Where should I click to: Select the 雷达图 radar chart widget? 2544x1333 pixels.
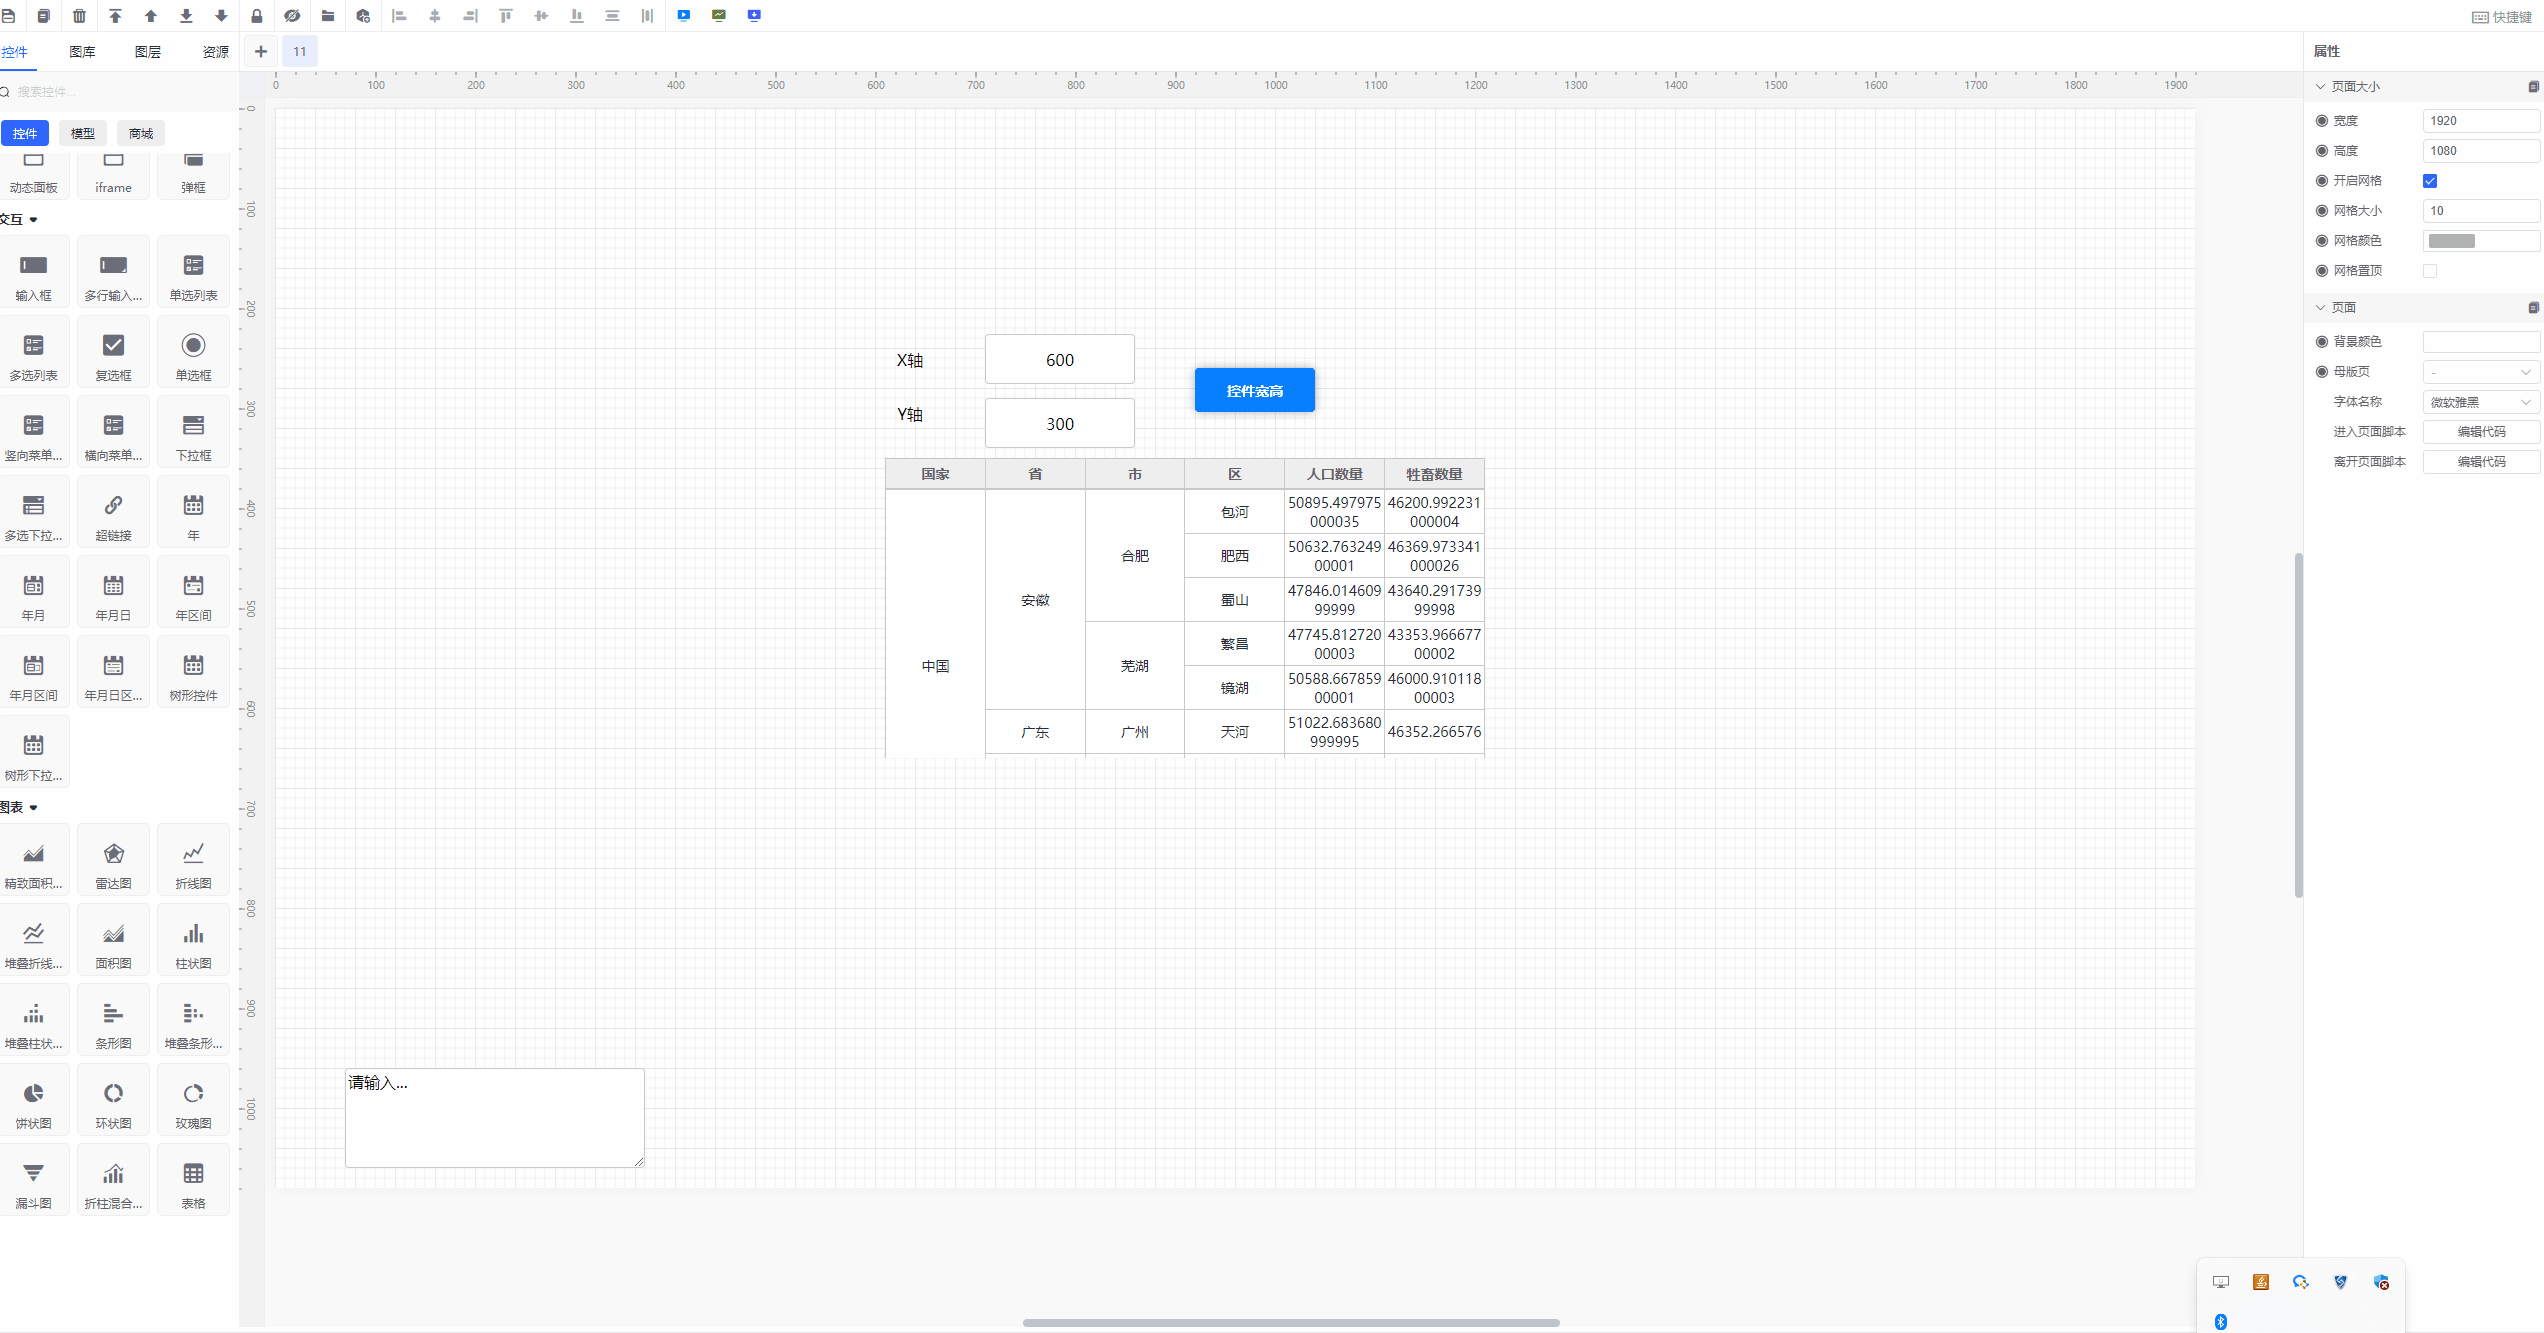[113, 861]
